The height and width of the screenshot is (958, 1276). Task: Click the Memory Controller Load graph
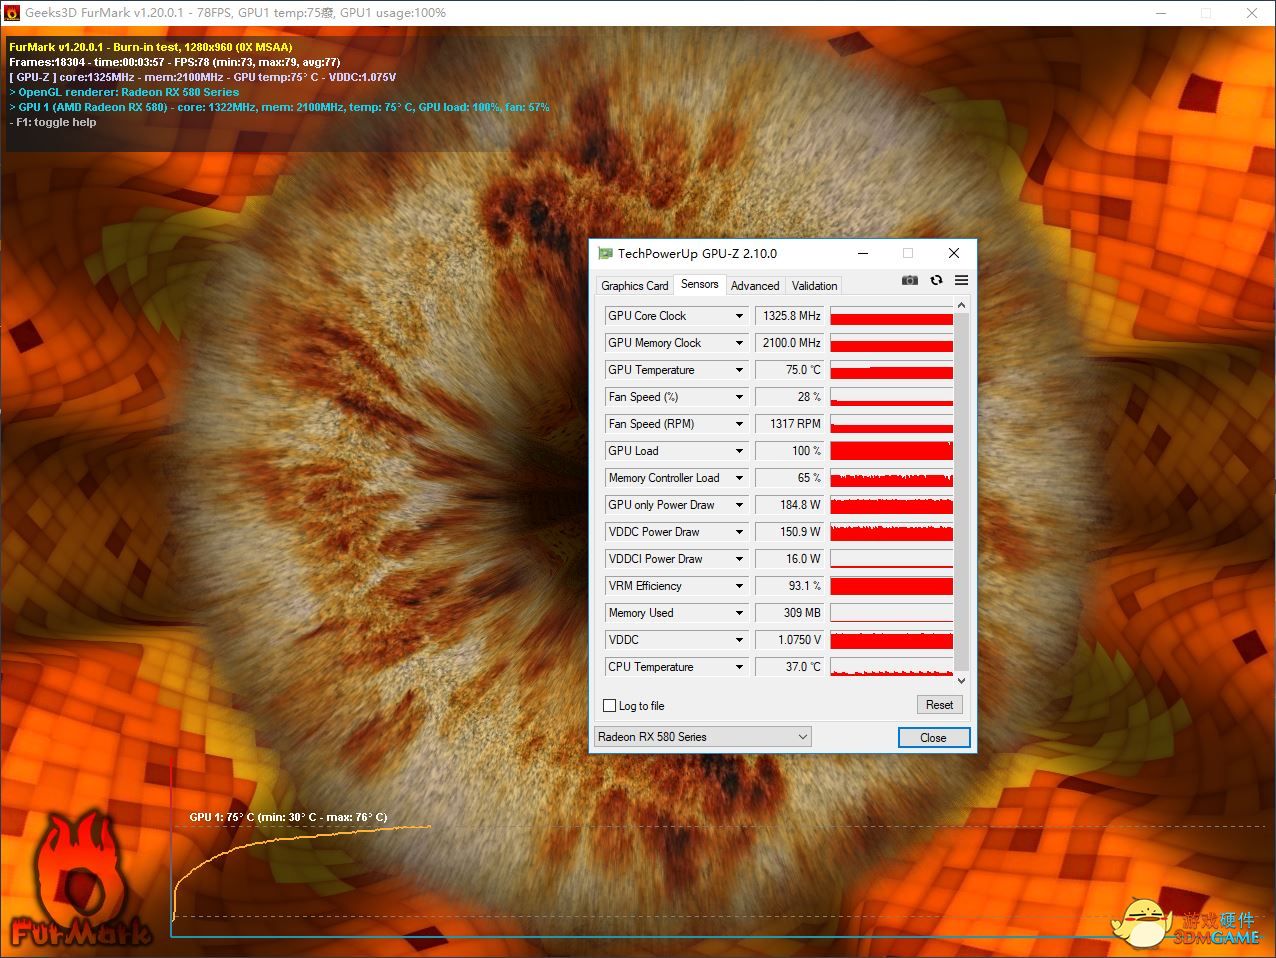892,478
